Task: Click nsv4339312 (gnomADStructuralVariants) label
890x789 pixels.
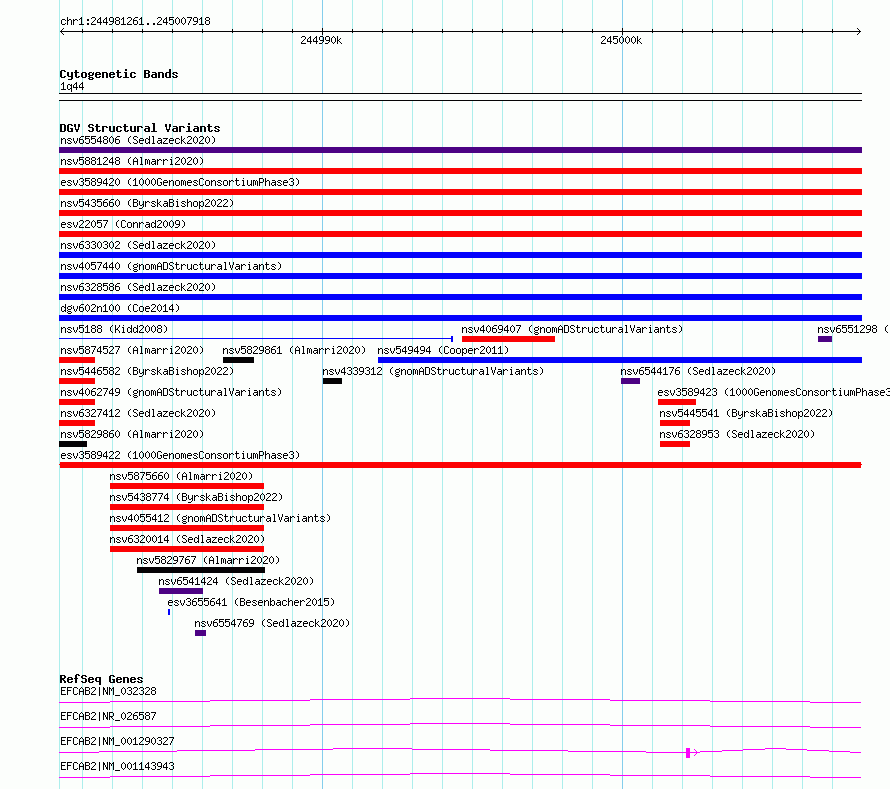Action: point(433,371)
